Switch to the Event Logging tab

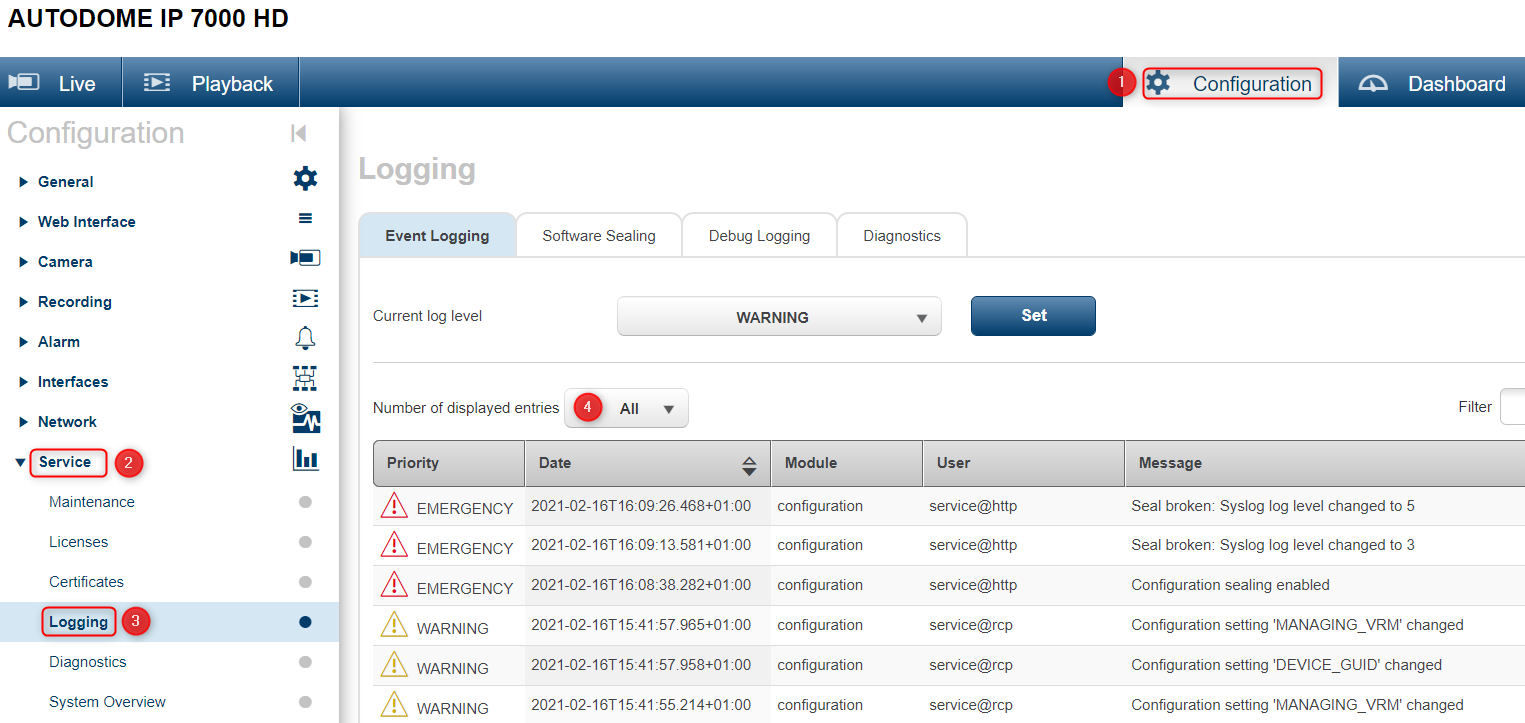(x=437, y=236)
